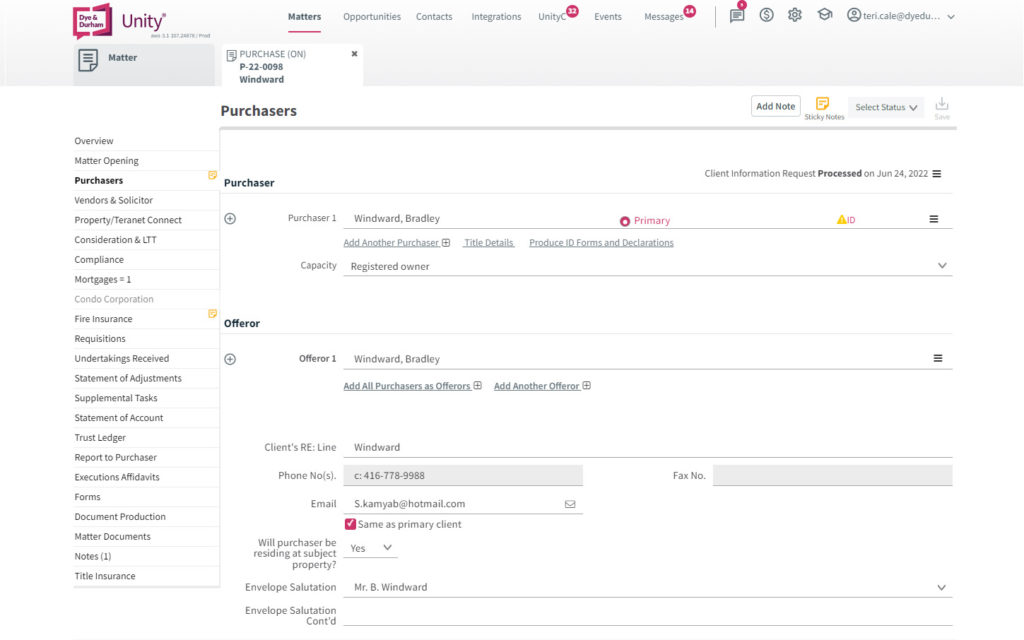Open the settings gear menu
This screenshot has height=640, width=1024.
click(794, 15)
